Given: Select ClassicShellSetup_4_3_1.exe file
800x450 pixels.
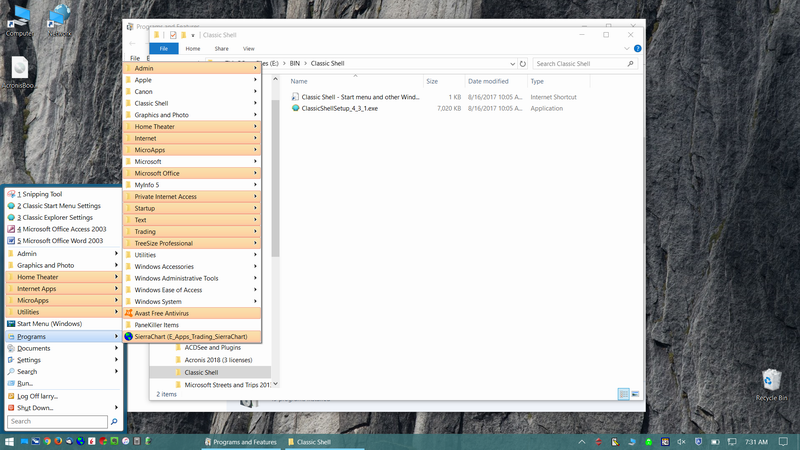Looking at the screenshot, I should 339,109.
